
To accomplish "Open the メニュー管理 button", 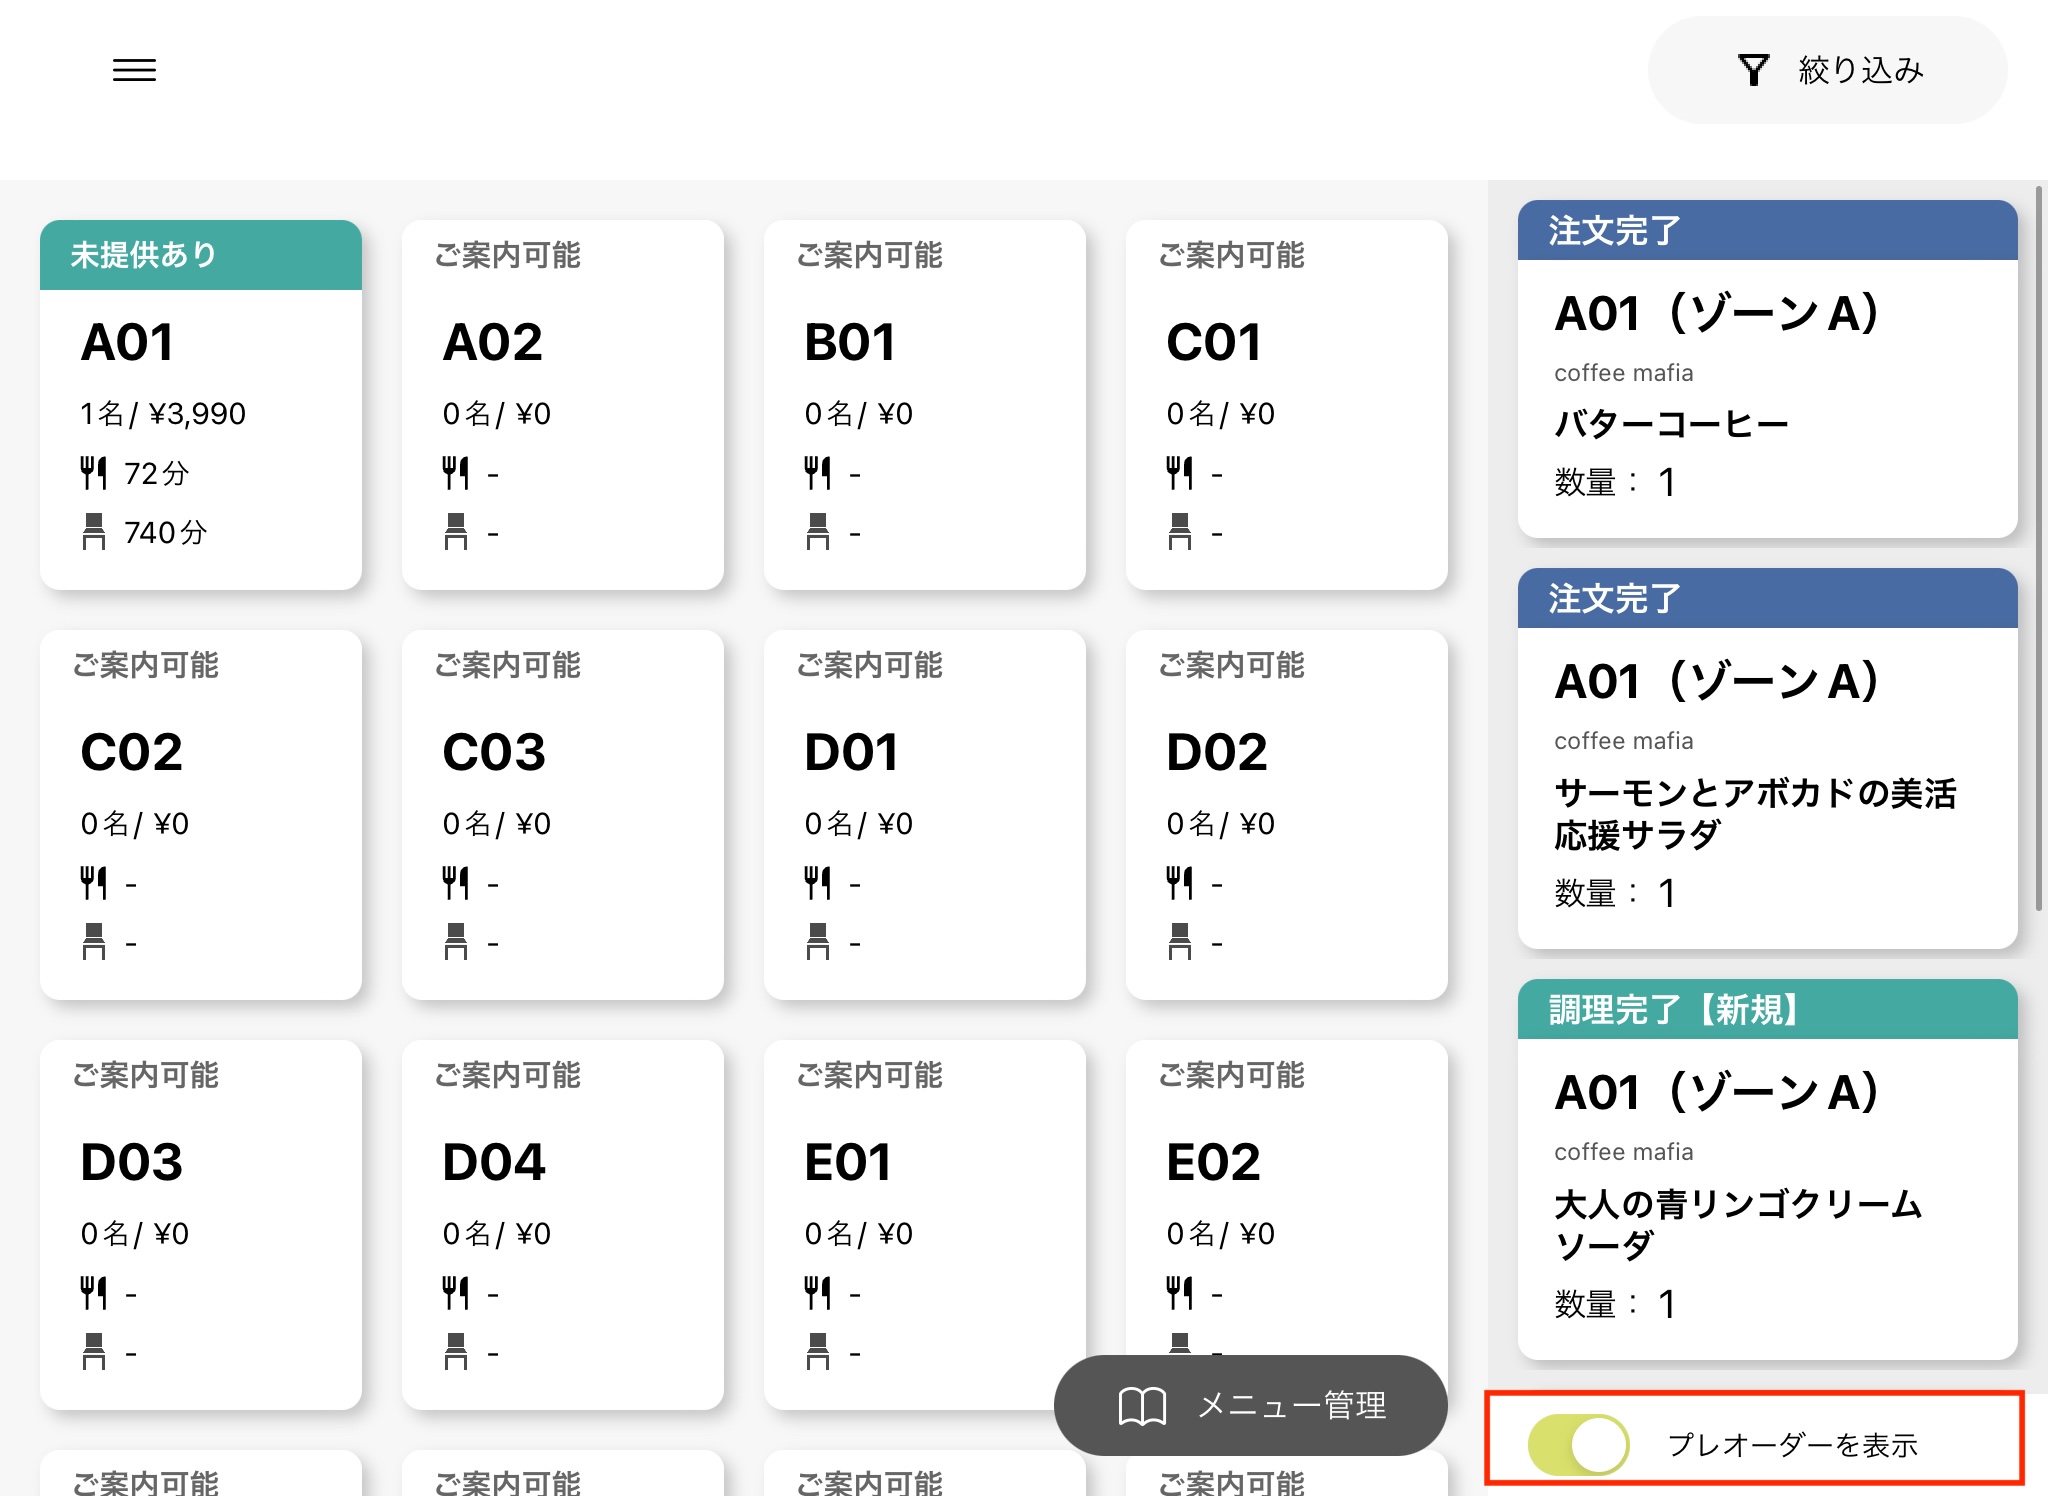I will click(1291, 1405).
